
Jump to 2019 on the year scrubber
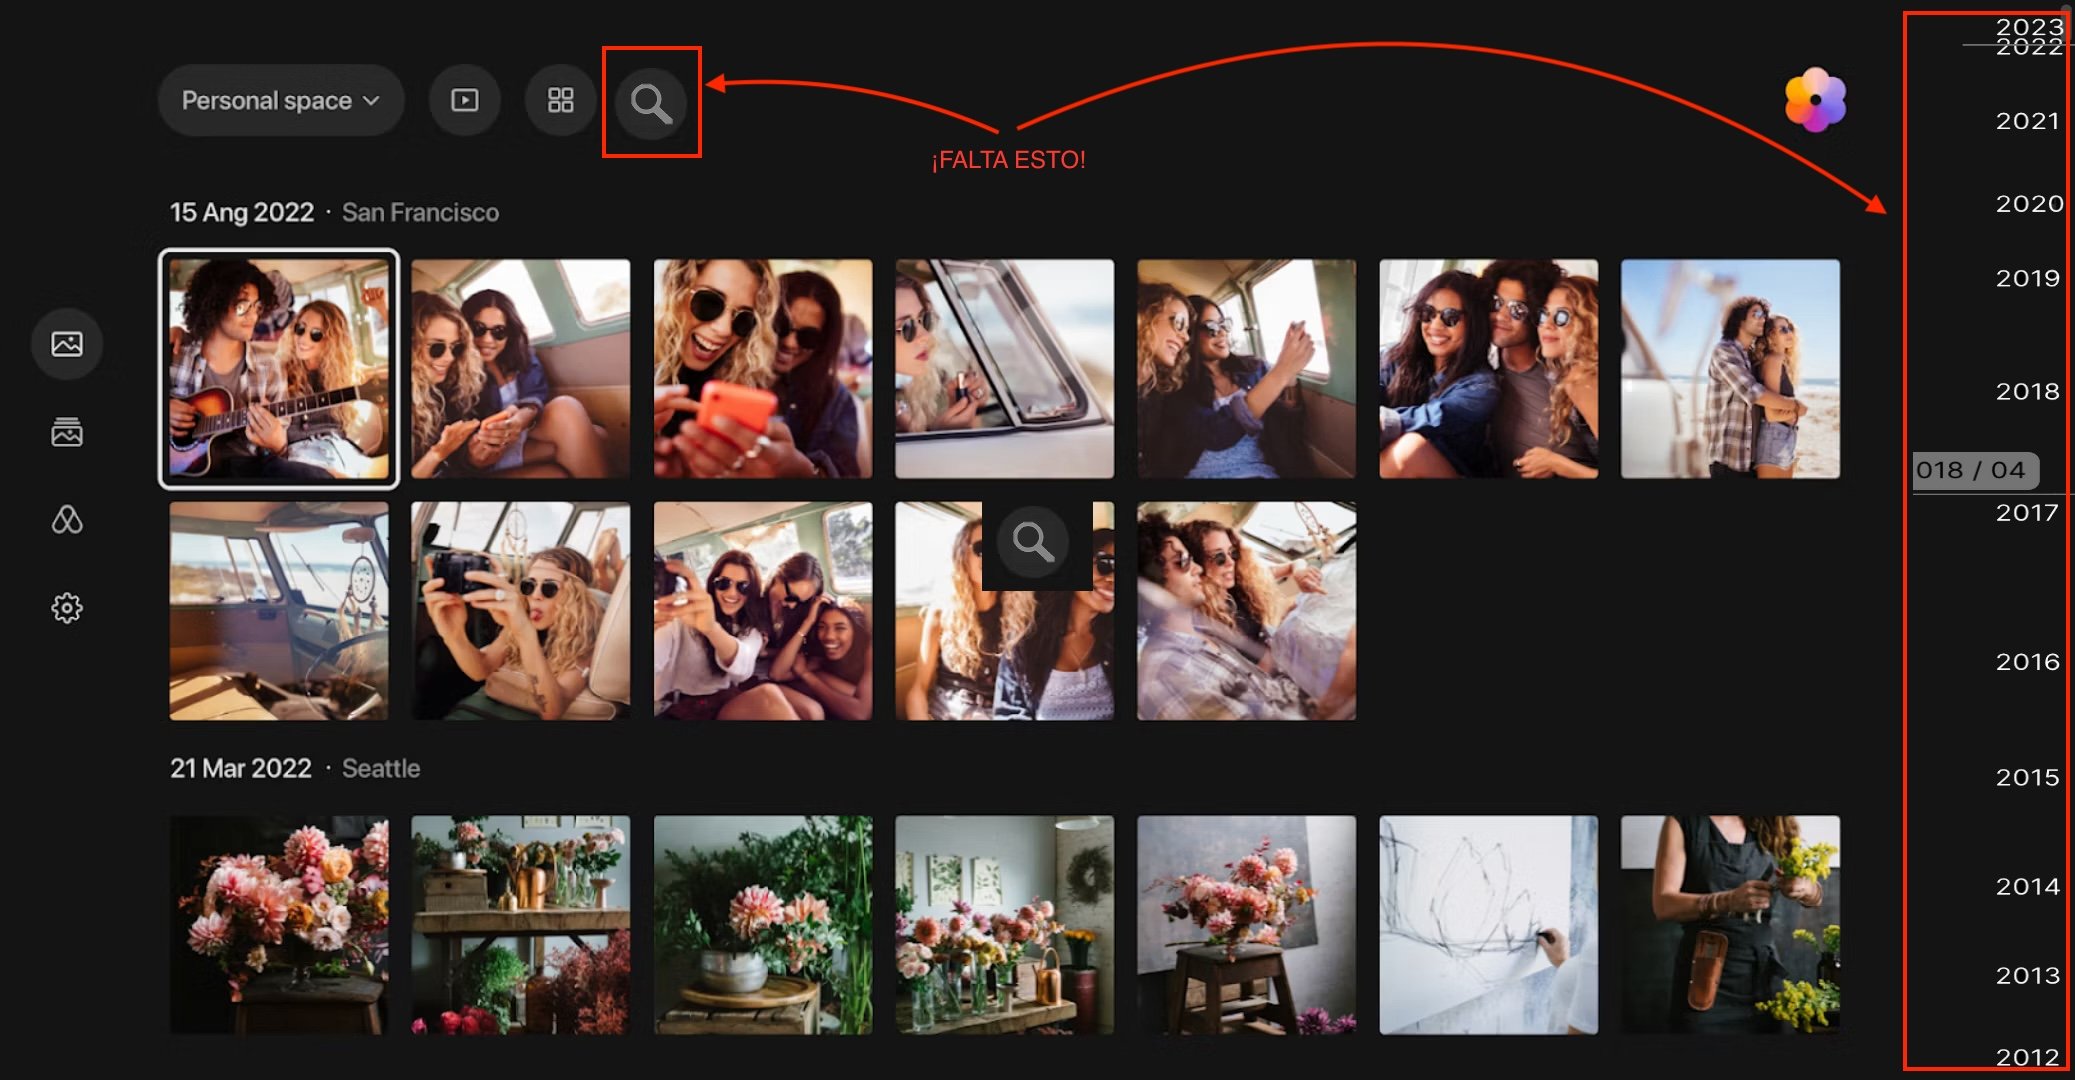coord(2027,278)
